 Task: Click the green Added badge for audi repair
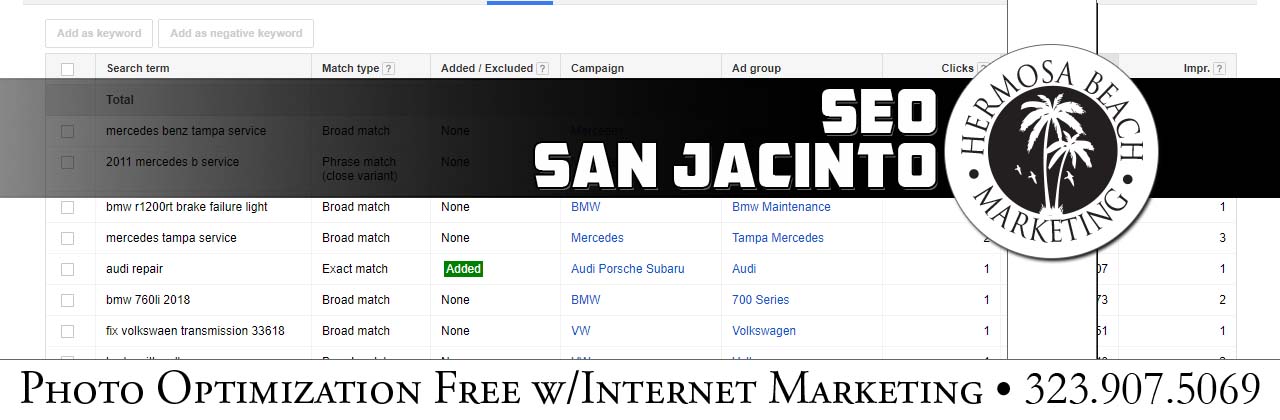click(x=463, y=269)
